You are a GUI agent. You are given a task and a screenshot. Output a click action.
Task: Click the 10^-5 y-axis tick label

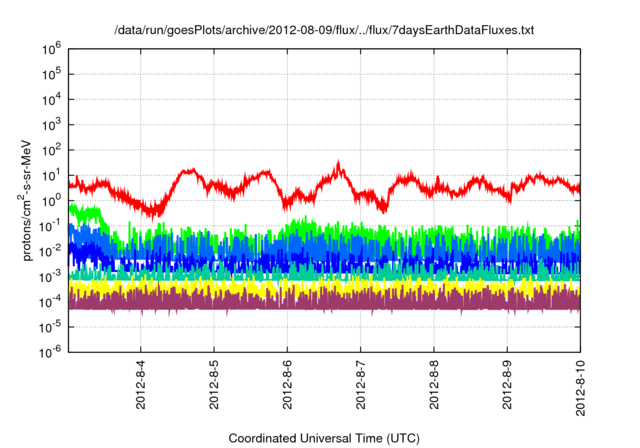(x=51, y=327)
